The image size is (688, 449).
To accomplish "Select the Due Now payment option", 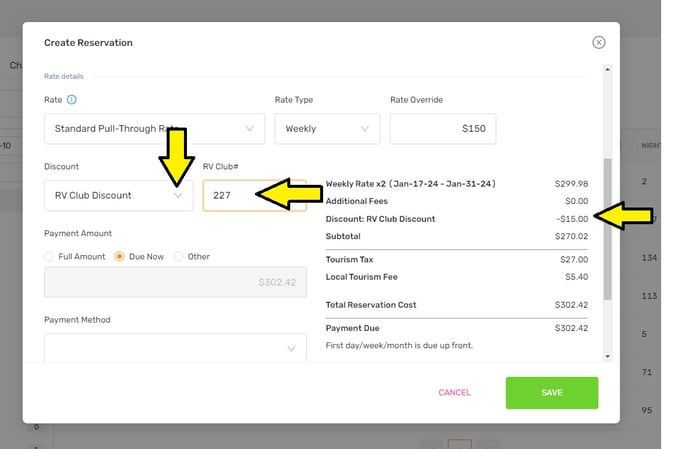I will coord(119,257).
